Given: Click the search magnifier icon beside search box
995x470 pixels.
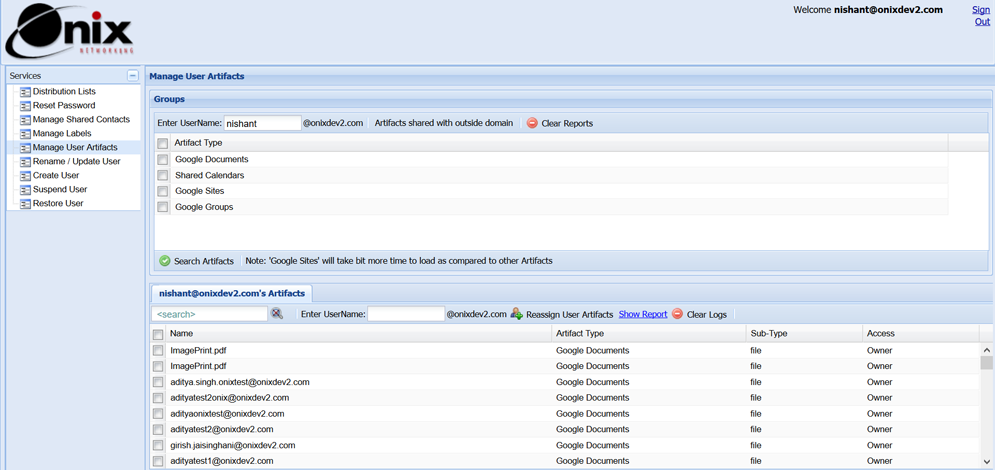Looking at the screenshot, I should 277,313.
